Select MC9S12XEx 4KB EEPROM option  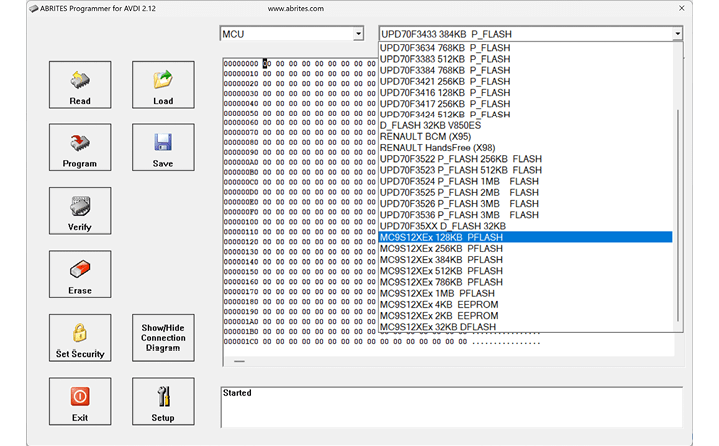pyautogui.click(x=438, y=304)
